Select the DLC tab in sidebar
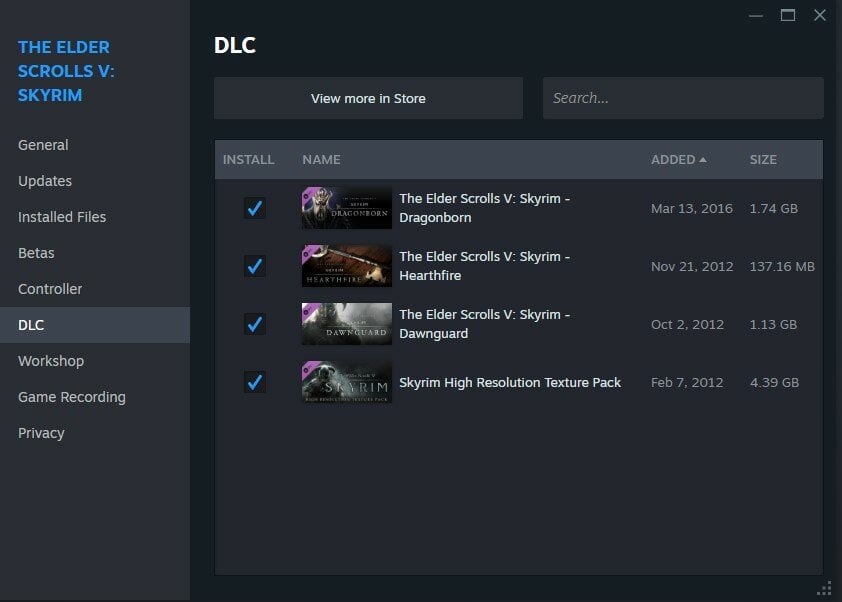This screenshot has height=602, width=842. click(95, 325)
